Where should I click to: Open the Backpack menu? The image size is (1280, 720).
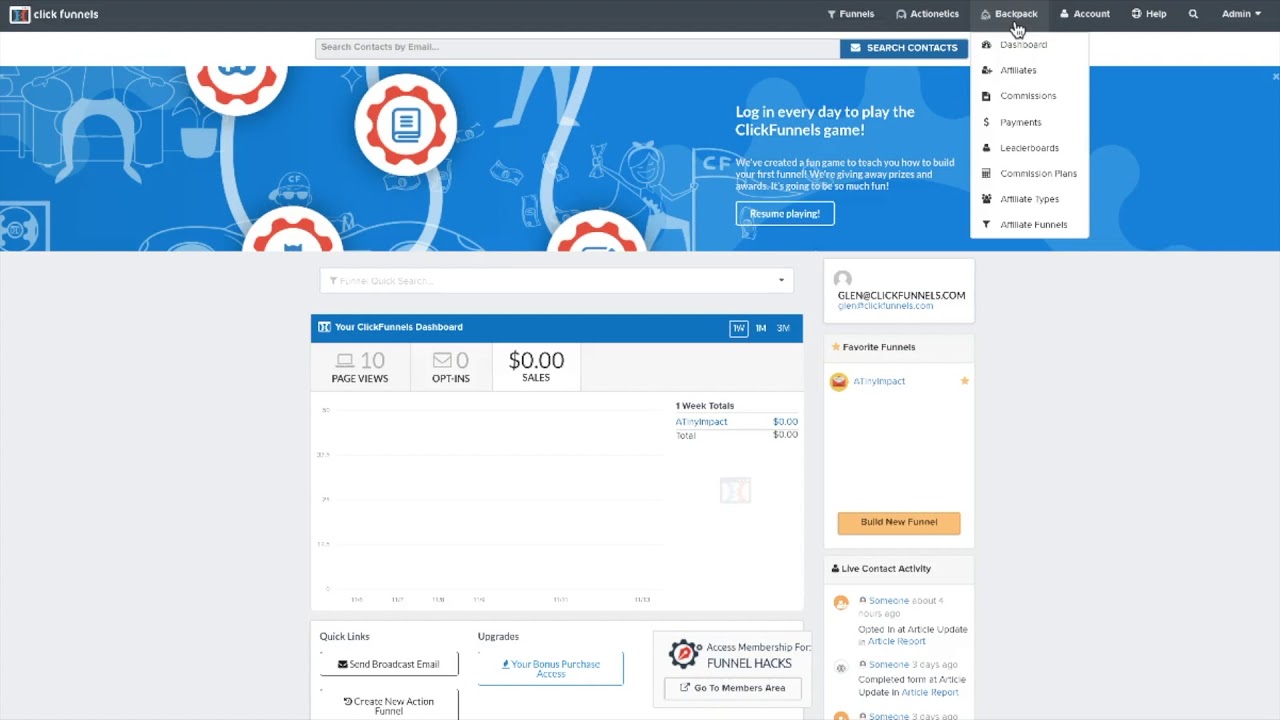pos(1009,14)
